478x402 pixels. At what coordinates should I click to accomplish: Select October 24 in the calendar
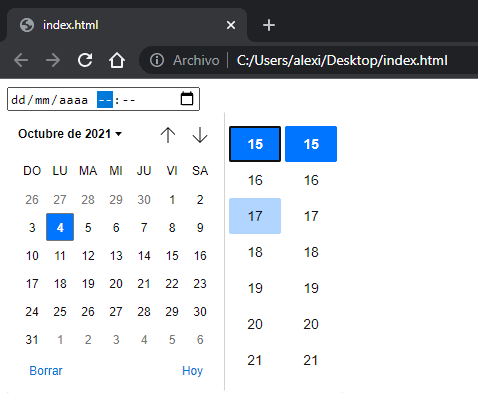coord(32,312)
